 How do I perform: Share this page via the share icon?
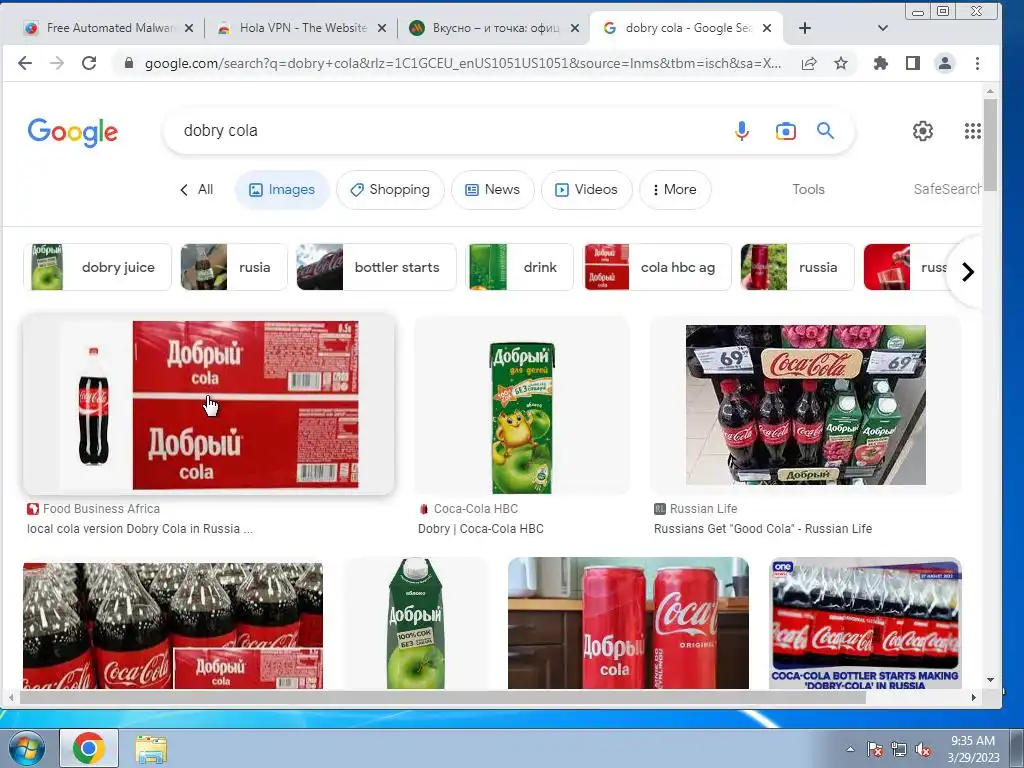(x=808, y=63)
